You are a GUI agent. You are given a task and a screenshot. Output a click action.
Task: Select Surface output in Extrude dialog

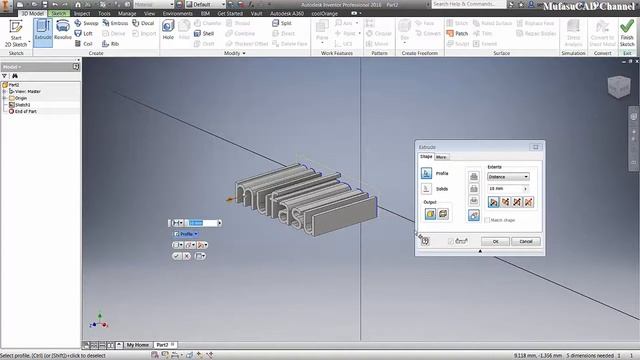point(443,213)
